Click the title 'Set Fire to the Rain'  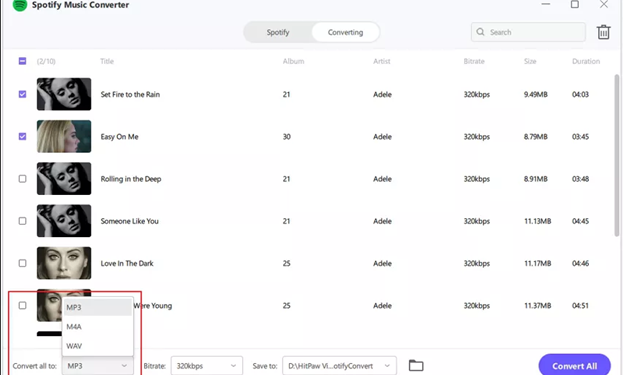coord(130,95)
